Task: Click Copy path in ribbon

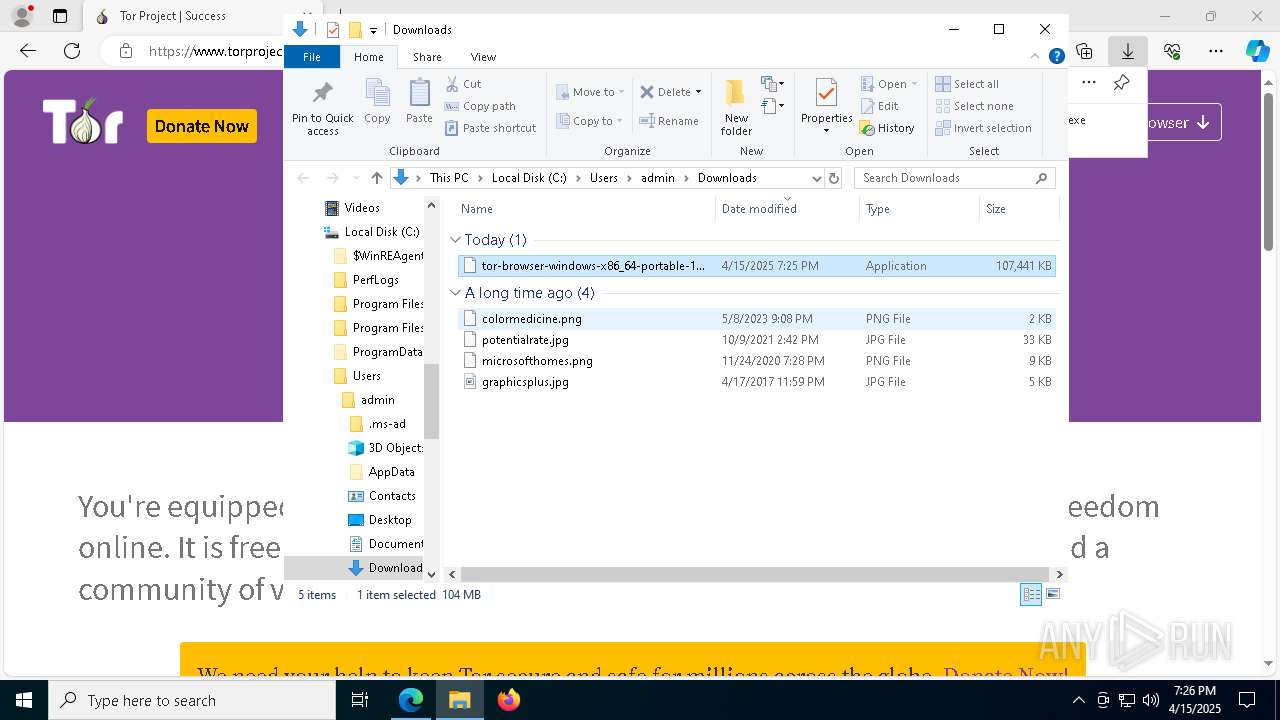Action: coord(480,106)
